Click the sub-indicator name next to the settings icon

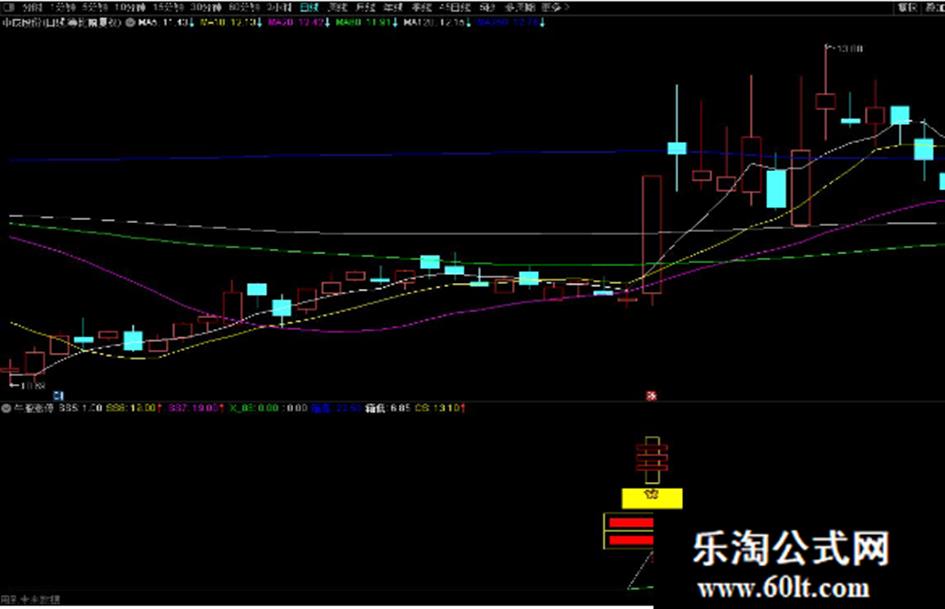pos(34,408)
